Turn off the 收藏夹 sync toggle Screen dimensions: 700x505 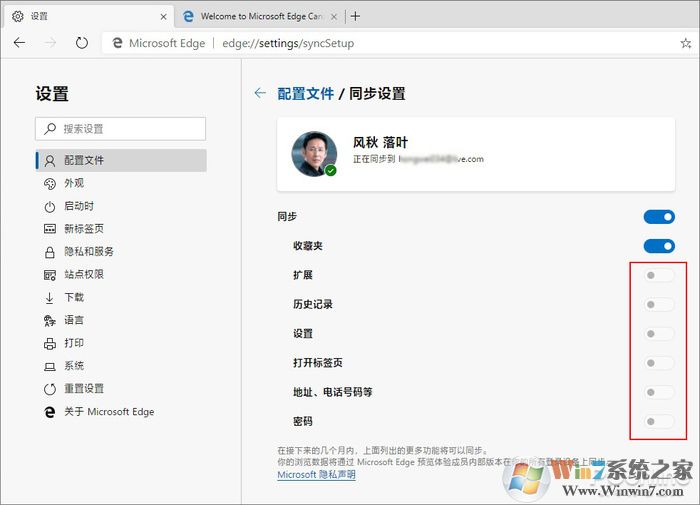click(x=659, y=246)
